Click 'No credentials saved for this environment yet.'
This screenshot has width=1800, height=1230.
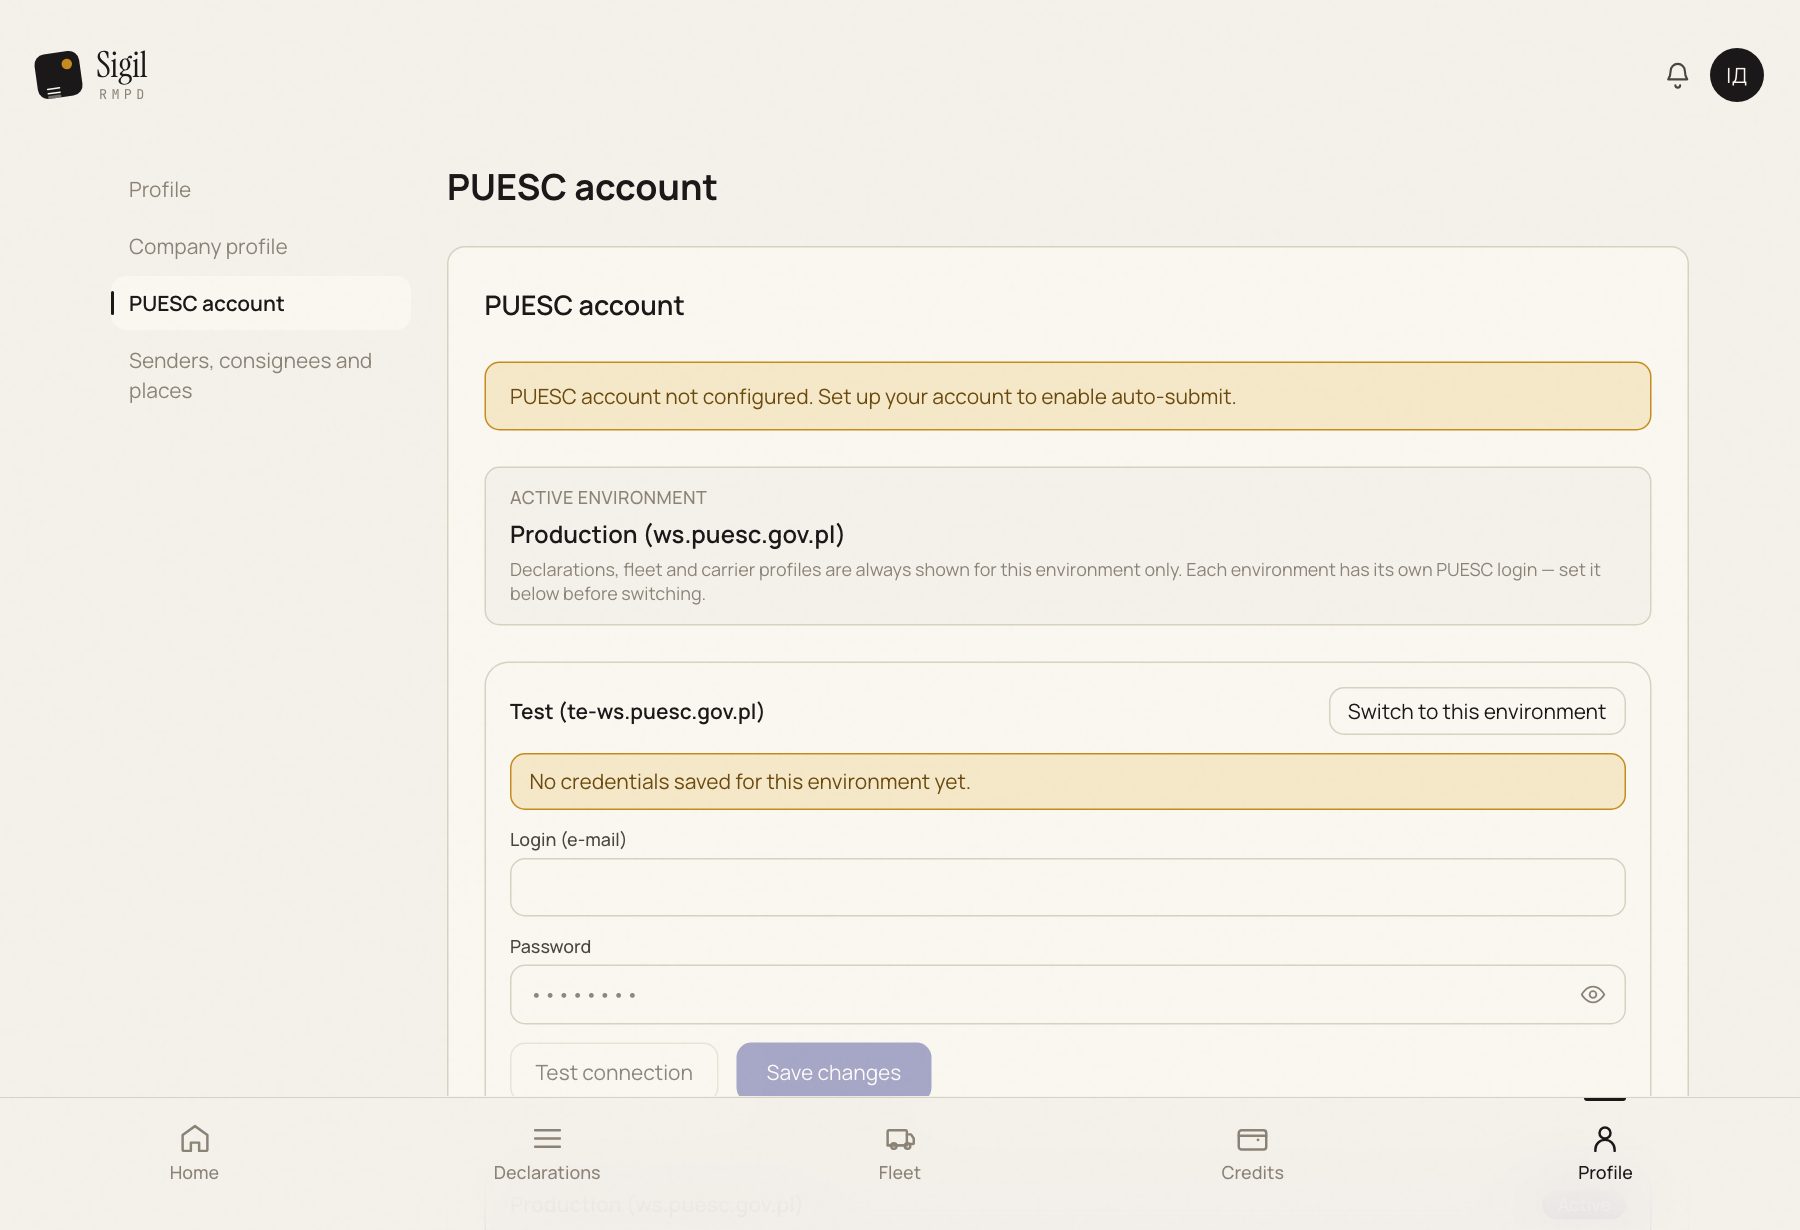pyautogui.click(x=1067, y=781)
